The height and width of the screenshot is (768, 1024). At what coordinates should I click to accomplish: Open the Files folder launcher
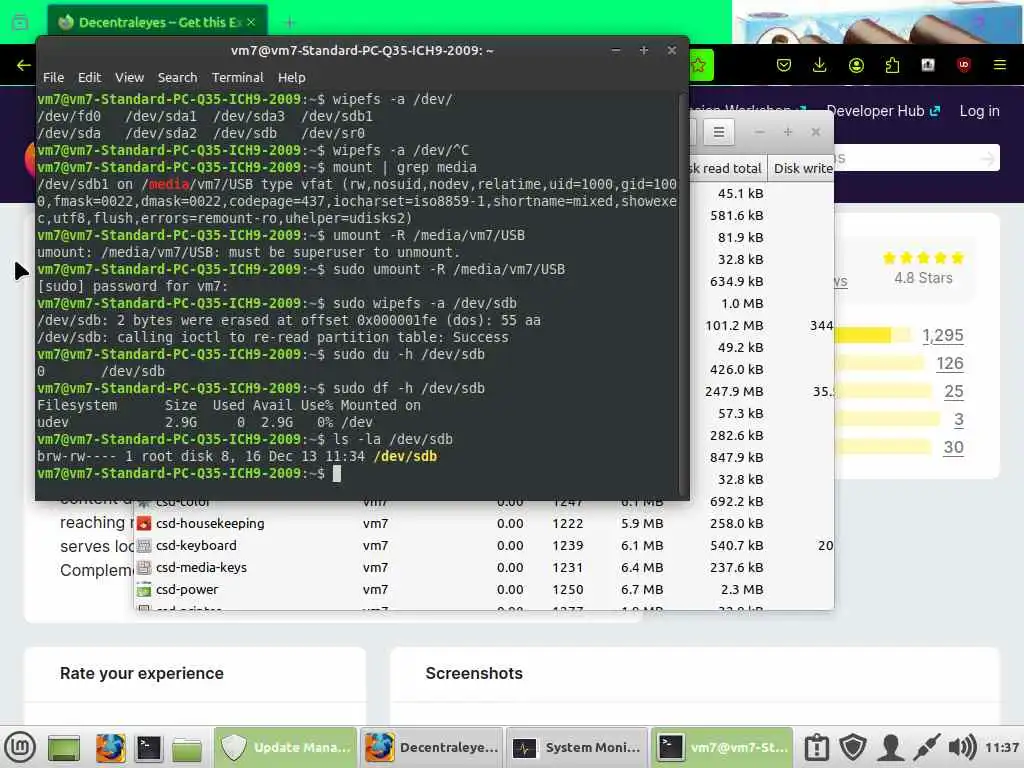[x=187, y=748]
